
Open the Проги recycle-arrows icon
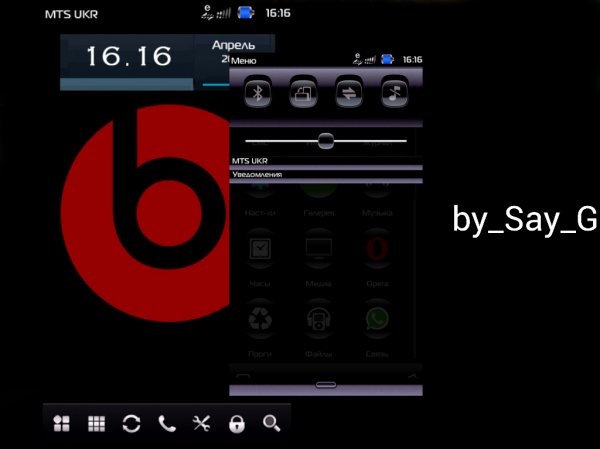coord(260,319)
